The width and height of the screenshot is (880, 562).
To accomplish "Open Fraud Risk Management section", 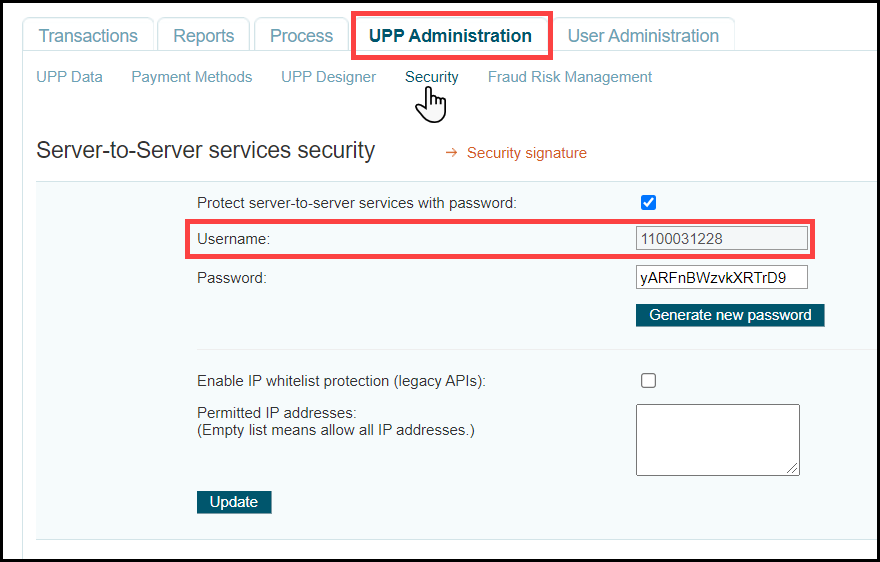I will pyautogui.click(x=569, y=77).
